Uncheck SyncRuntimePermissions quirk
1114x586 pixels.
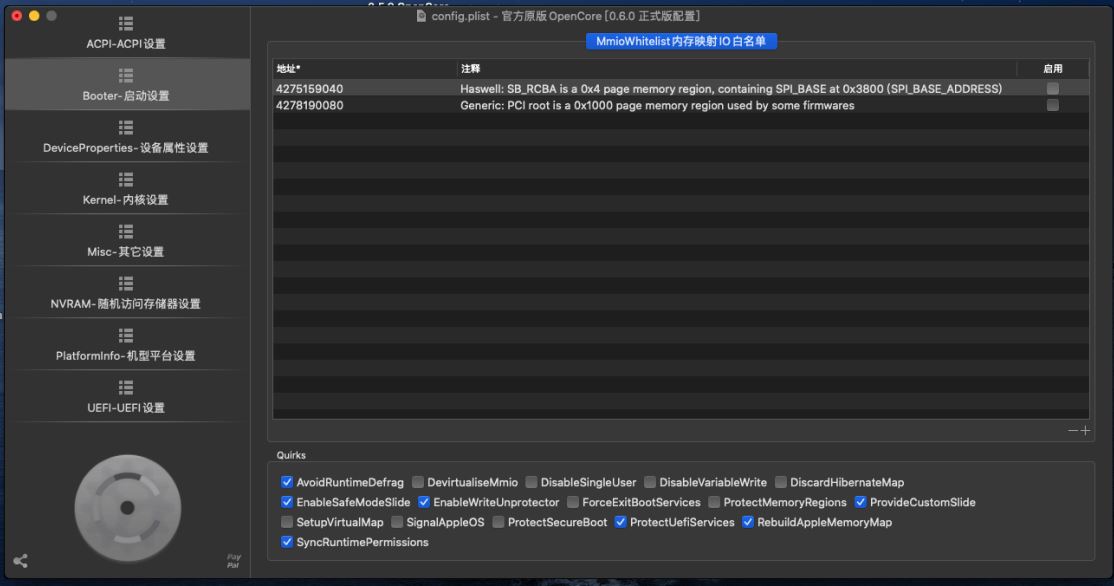pos(287,541)
